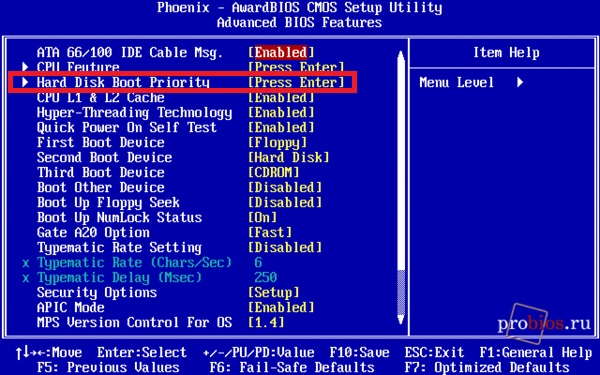The width and height of the screenshot is (600, 375).
Task: Click the scrollbar up arrow
Action: tap(401, 56)
